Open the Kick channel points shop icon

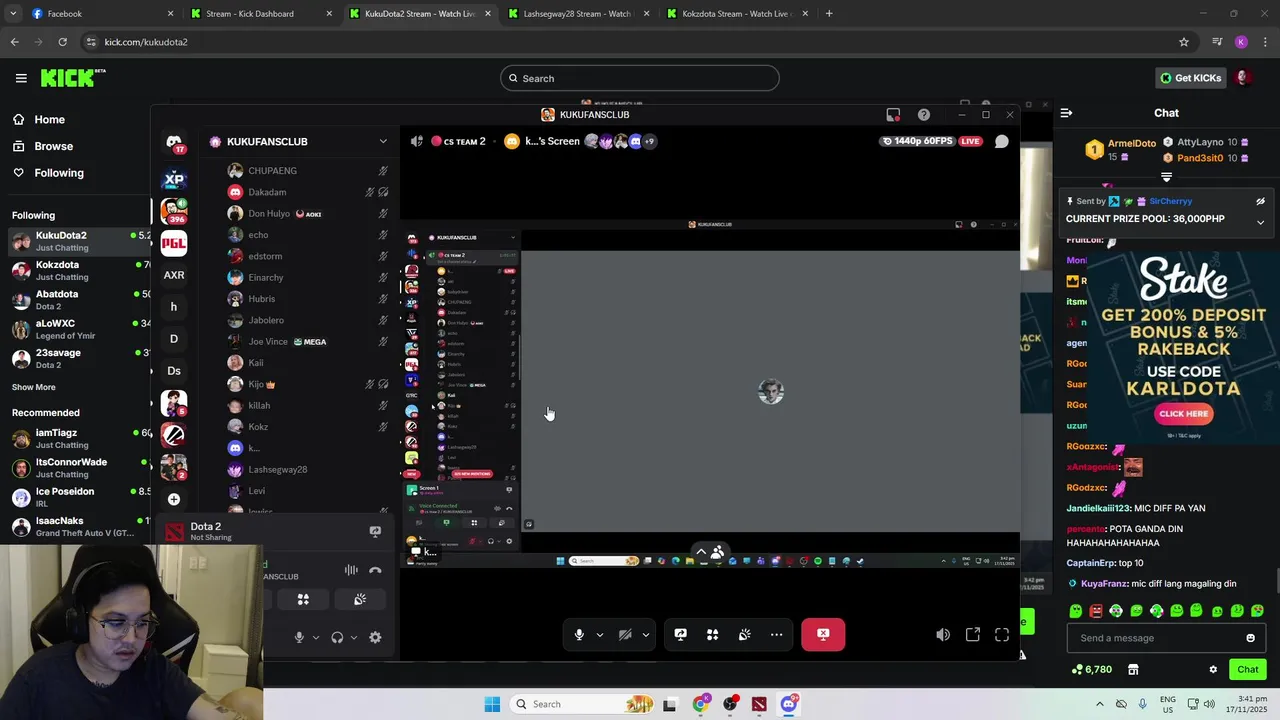click(1133, 669)
